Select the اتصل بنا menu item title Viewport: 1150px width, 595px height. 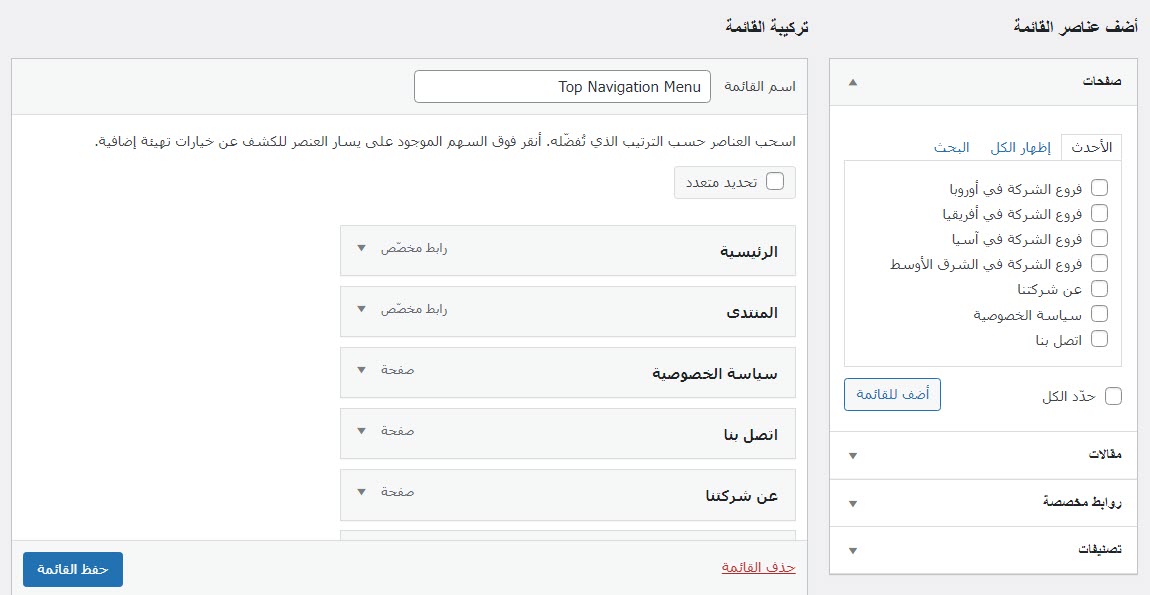coord(751,435)
